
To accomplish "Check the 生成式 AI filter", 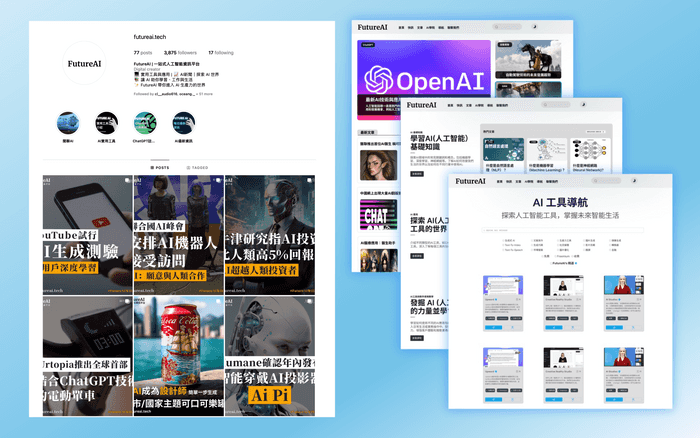I will pos(508,240).
